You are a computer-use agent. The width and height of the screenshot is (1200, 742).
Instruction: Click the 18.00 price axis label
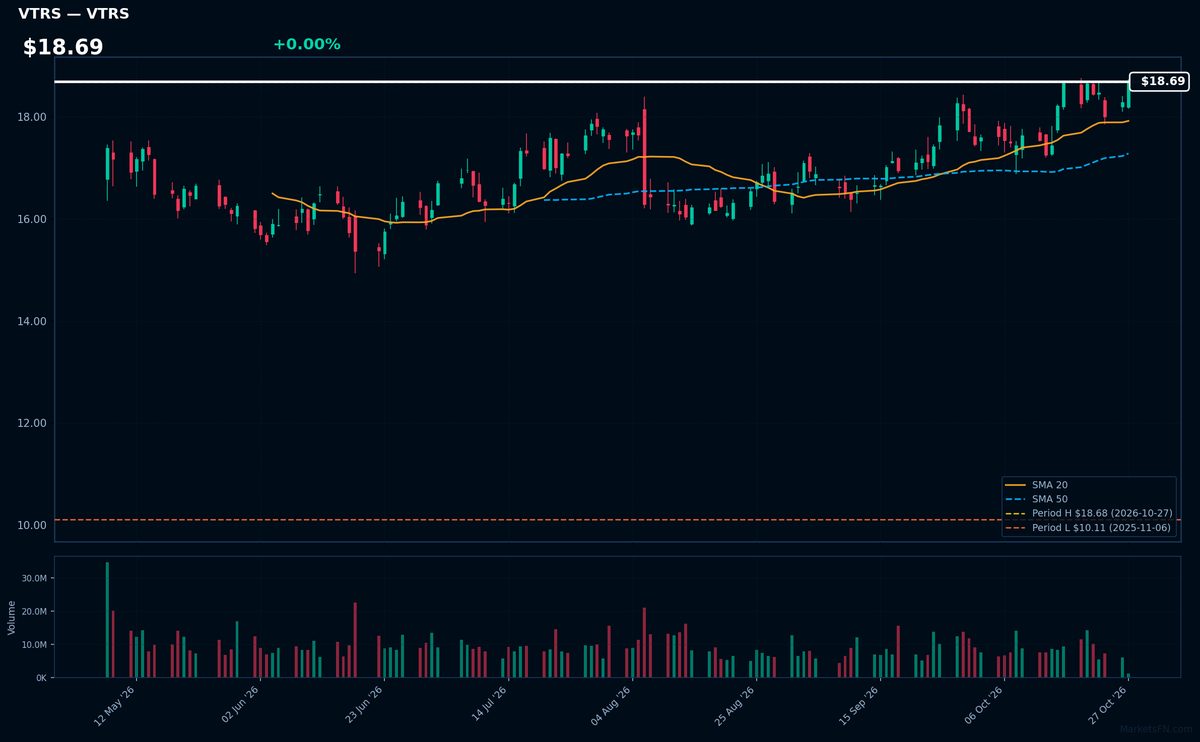tap(30, 117)
